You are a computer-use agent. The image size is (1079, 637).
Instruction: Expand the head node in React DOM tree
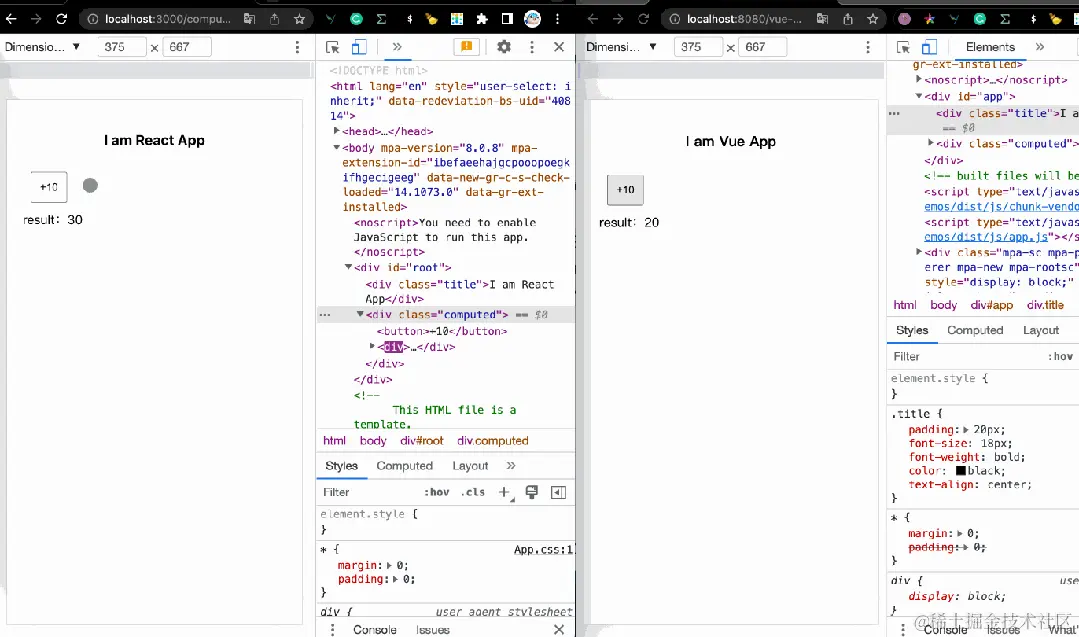(336, 131)
